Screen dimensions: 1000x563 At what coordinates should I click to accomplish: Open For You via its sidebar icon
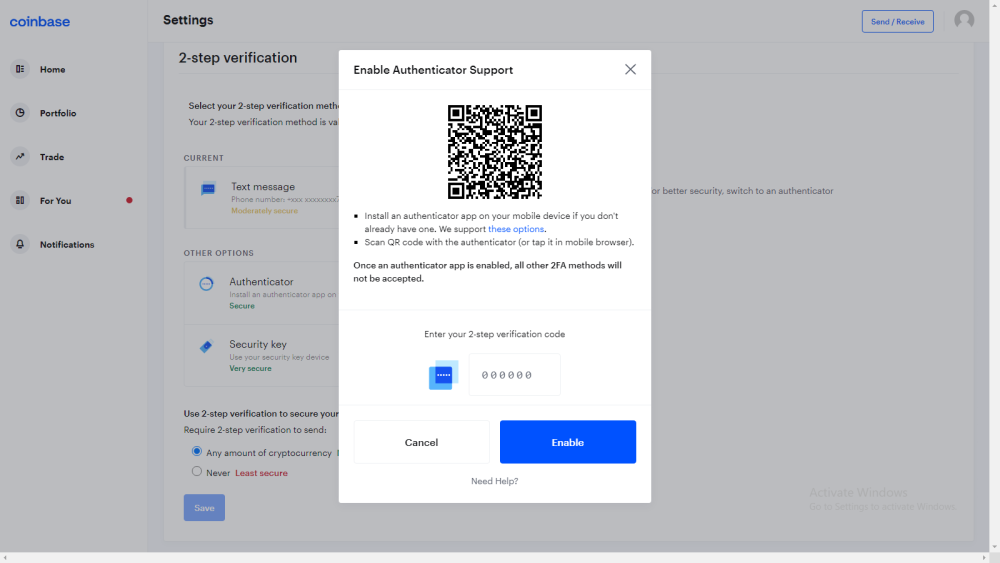tap(20, 200)
